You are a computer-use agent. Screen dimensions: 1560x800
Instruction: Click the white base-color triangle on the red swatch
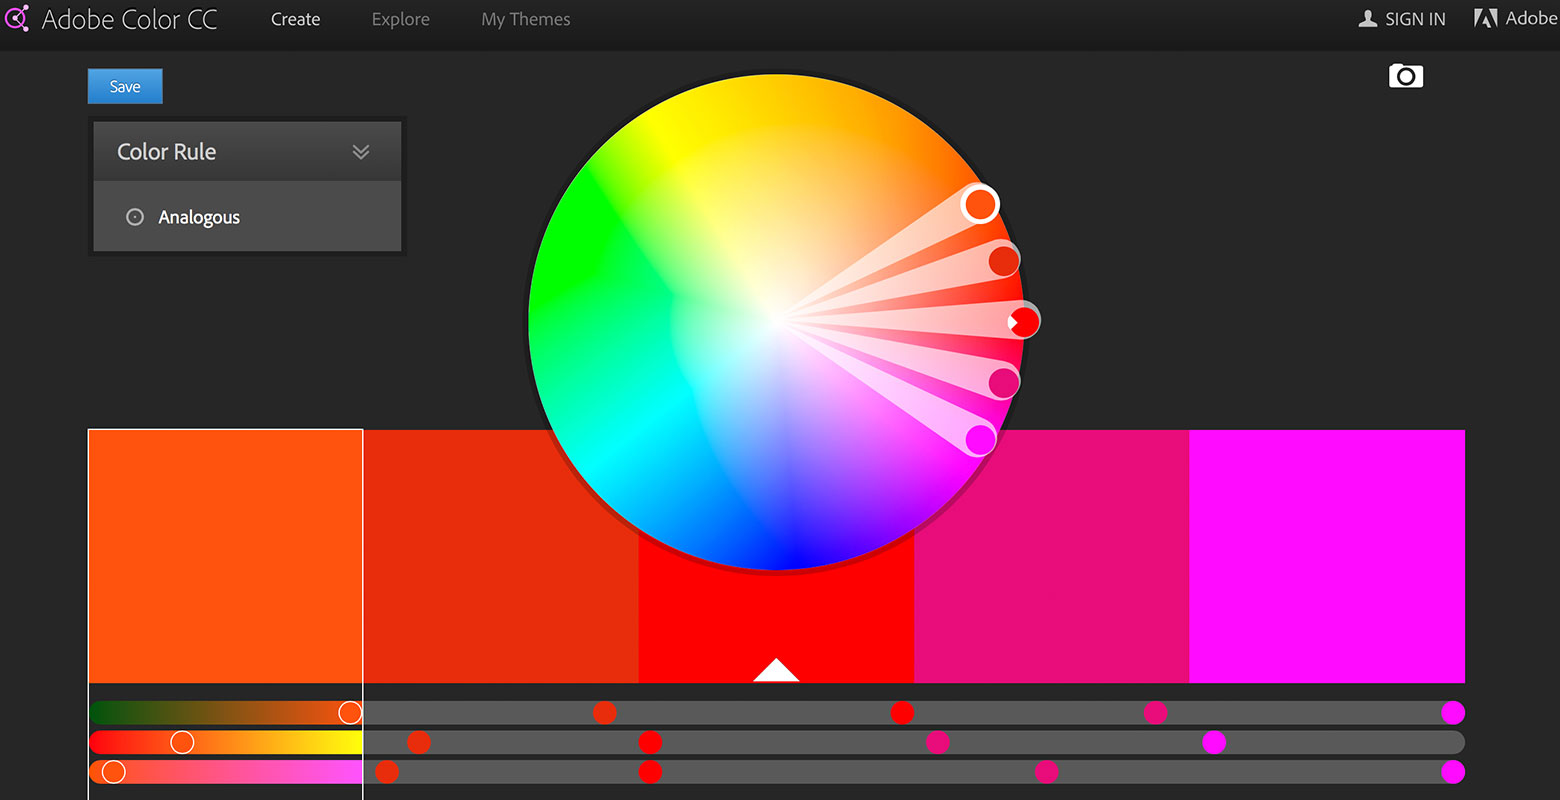coord(776,670)
